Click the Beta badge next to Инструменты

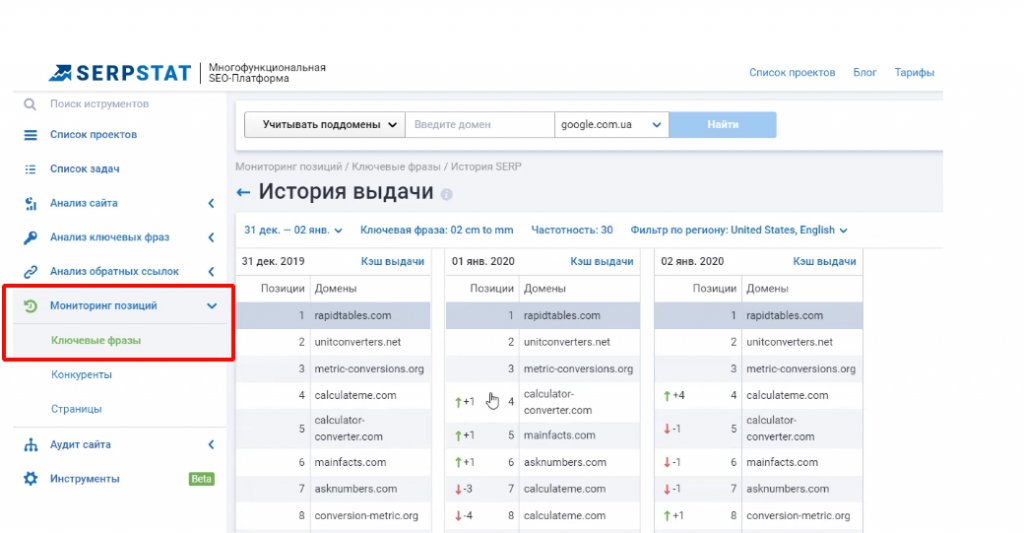coord(201,479)
